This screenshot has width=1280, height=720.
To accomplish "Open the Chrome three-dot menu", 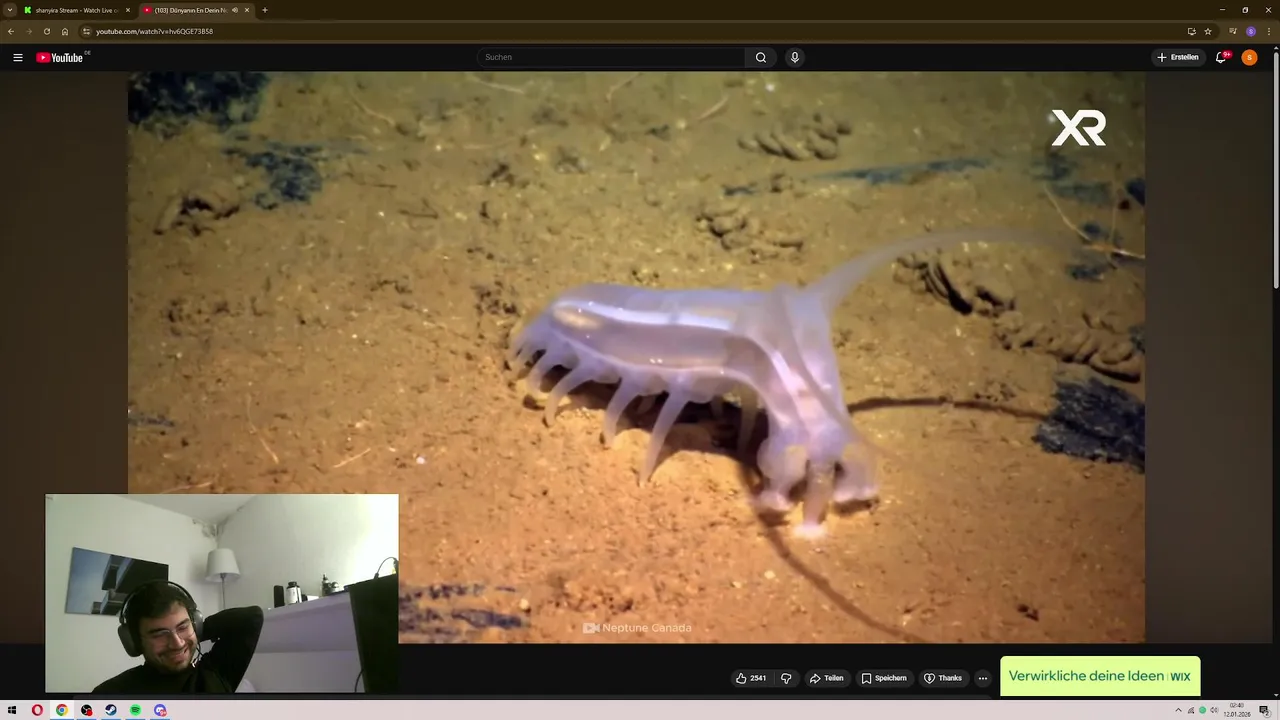I will point(1269,31).
